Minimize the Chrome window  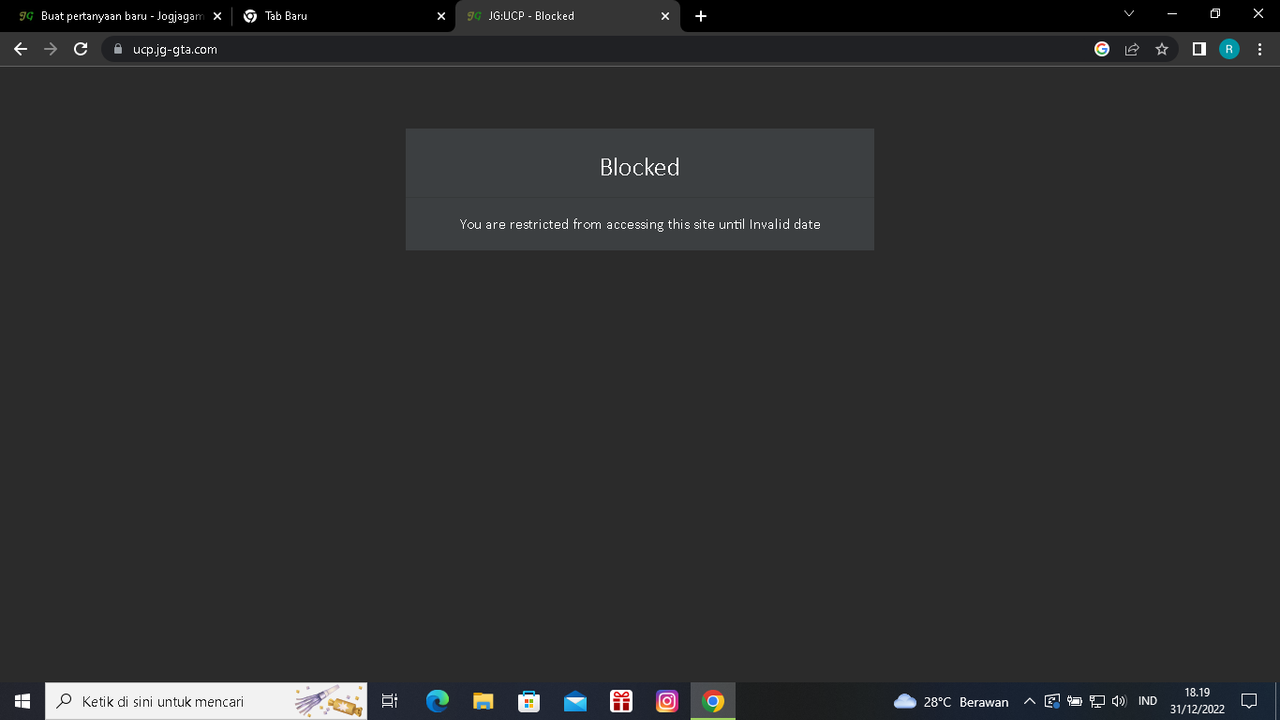click(x=1174, y=14)
